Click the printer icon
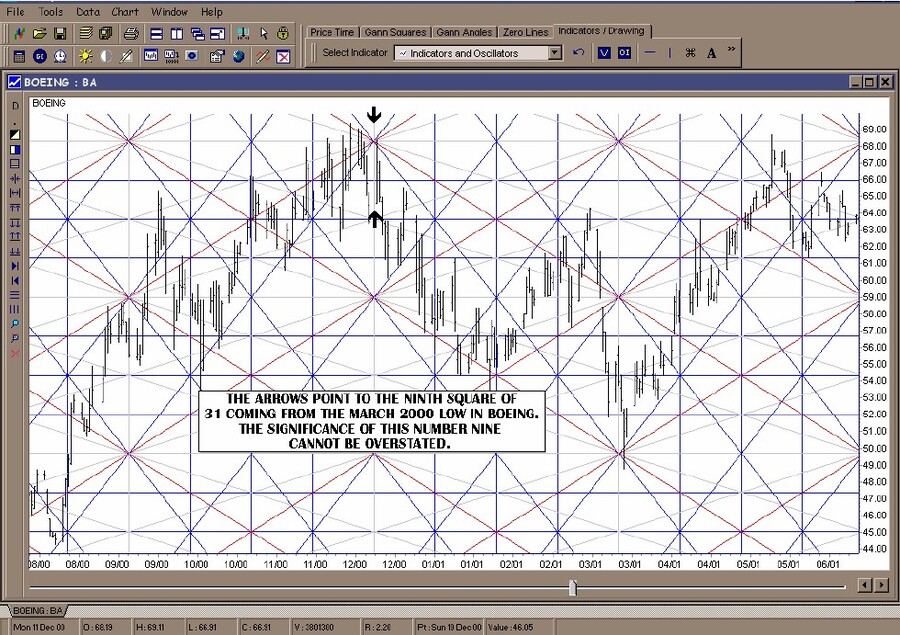Screen dimensions: 900x635 (130, 34)
